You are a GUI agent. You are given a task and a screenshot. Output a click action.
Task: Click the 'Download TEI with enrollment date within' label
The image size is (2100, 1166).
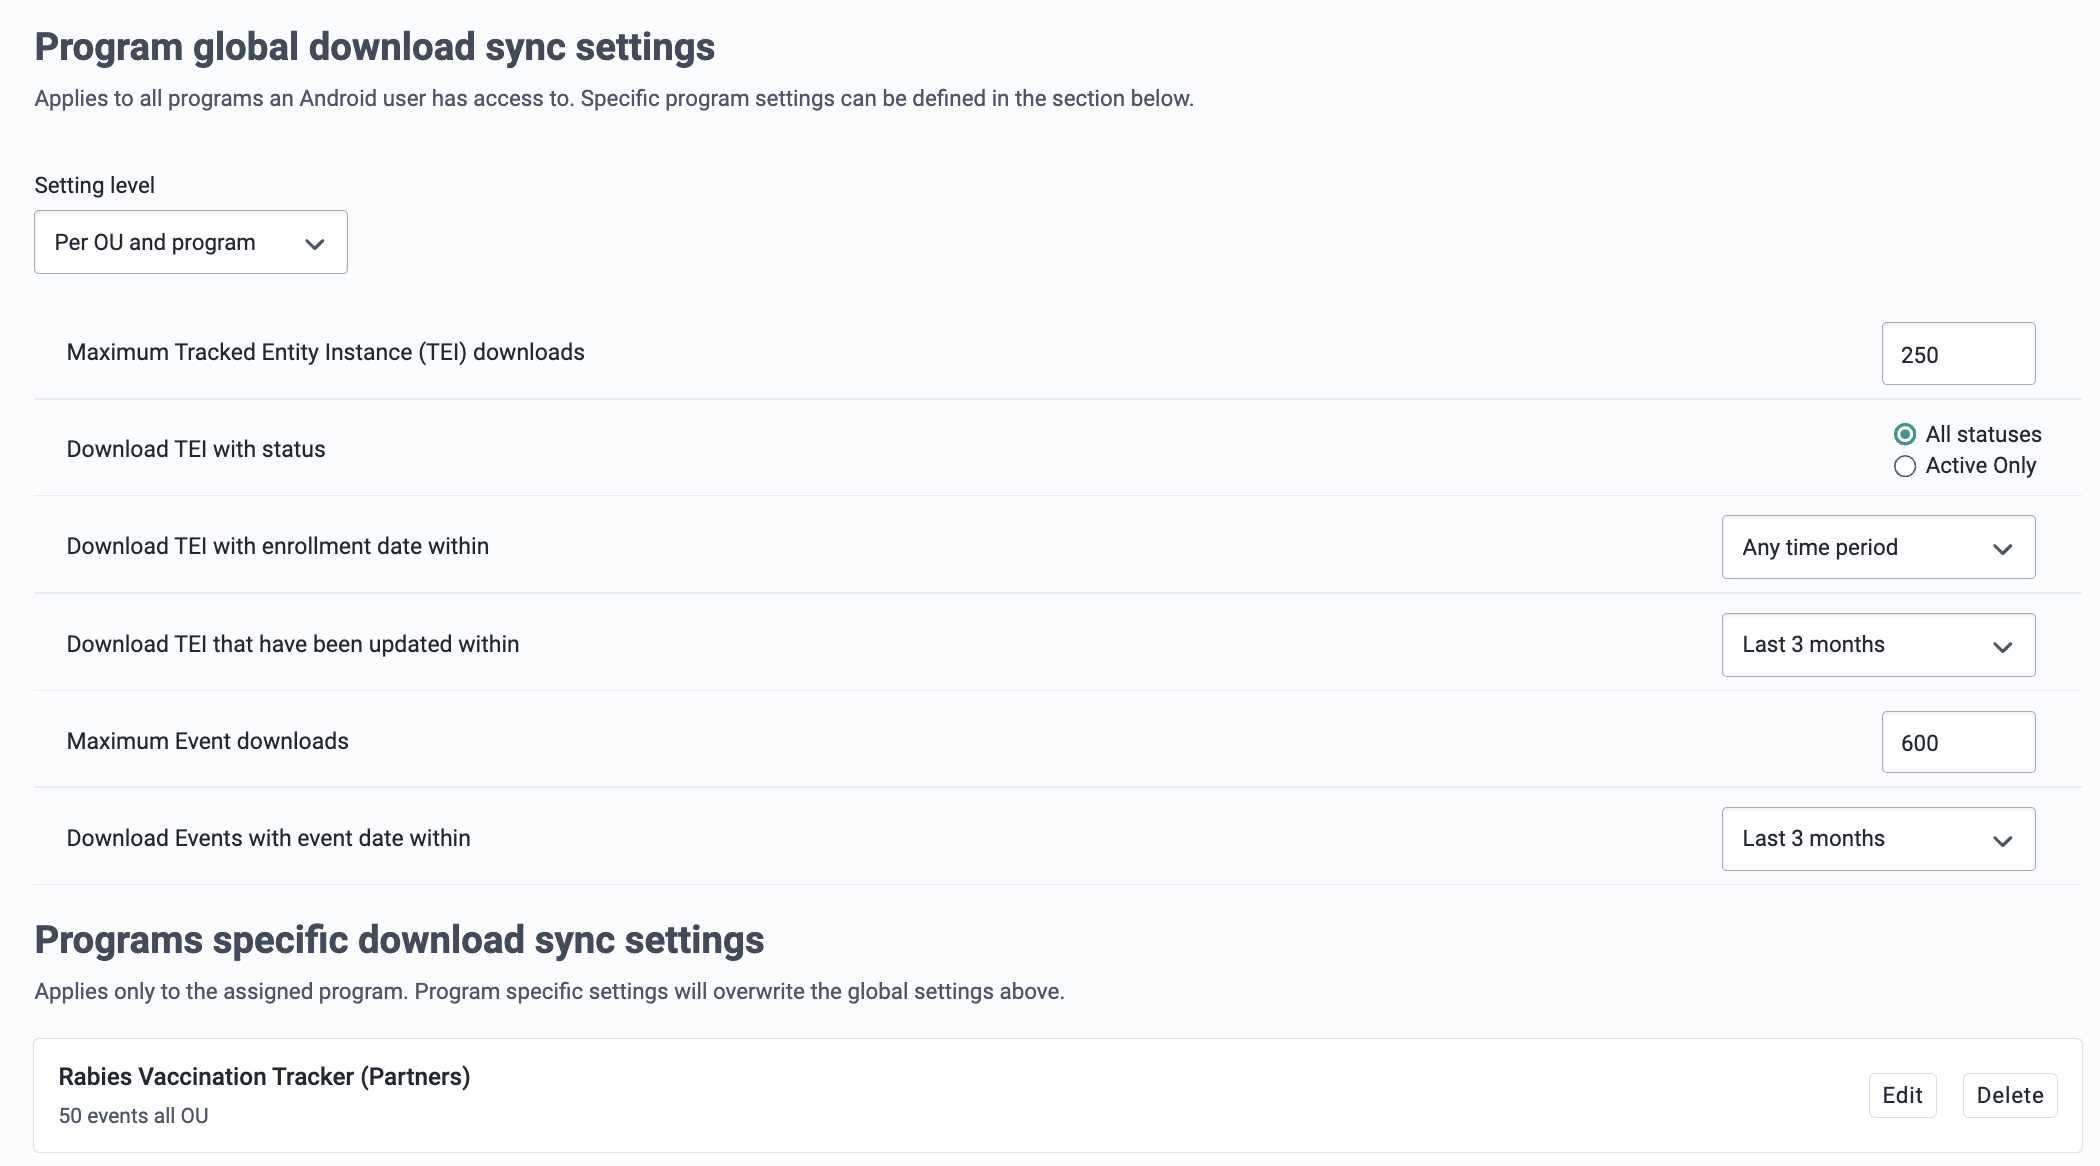point(277,546)
